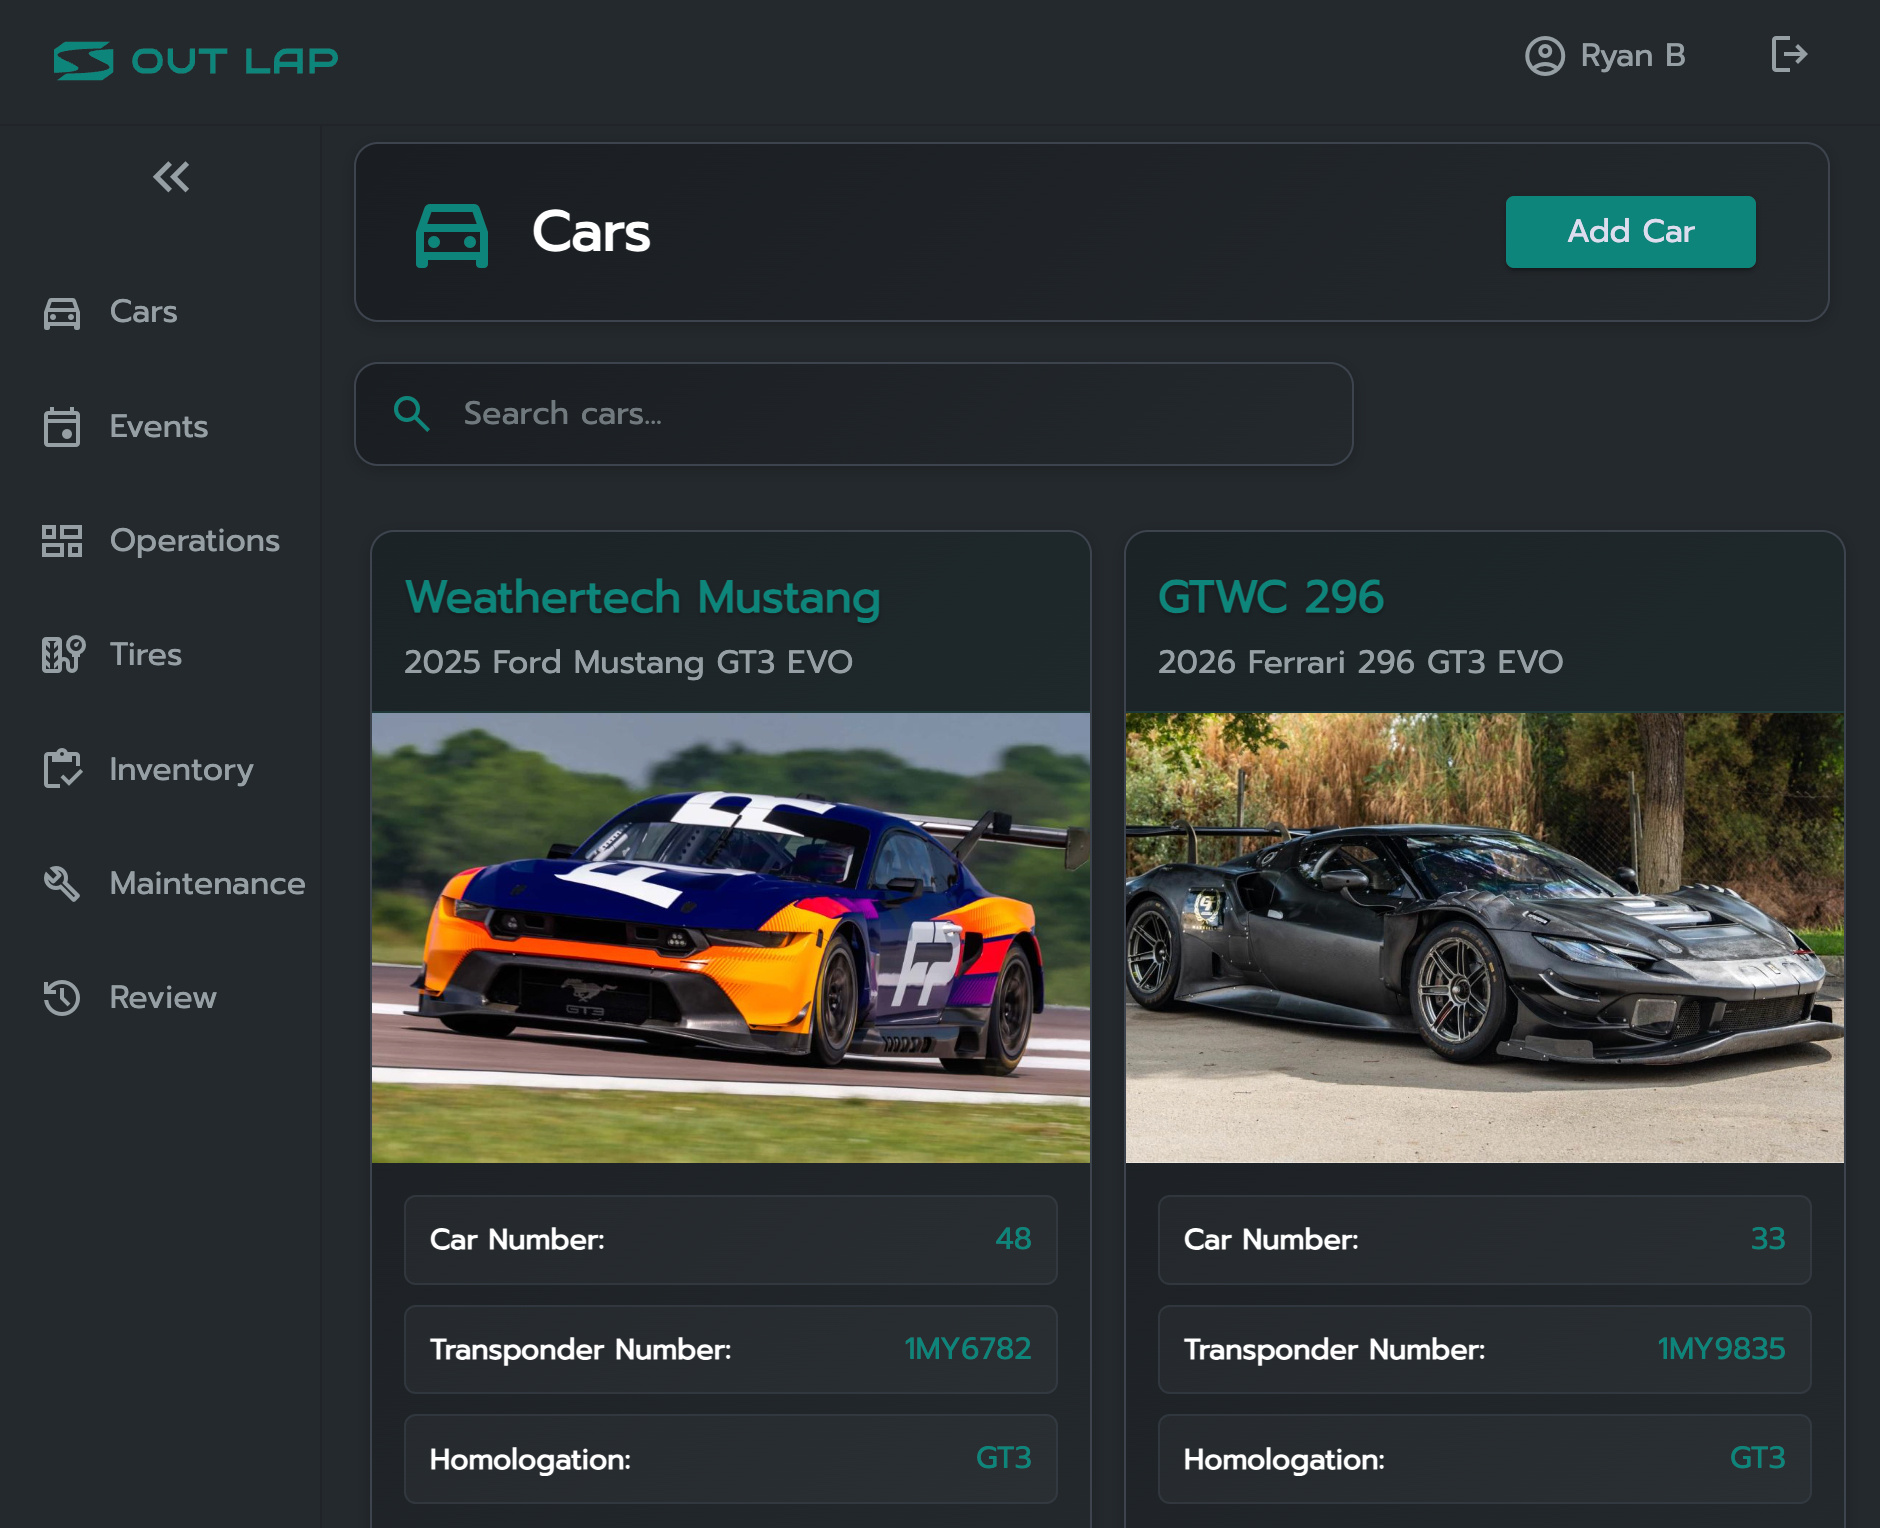This screenshot has width=1880, height=1528.
Task: Click the Maintenance wrench icon
Action: click(x=62, y=883)
